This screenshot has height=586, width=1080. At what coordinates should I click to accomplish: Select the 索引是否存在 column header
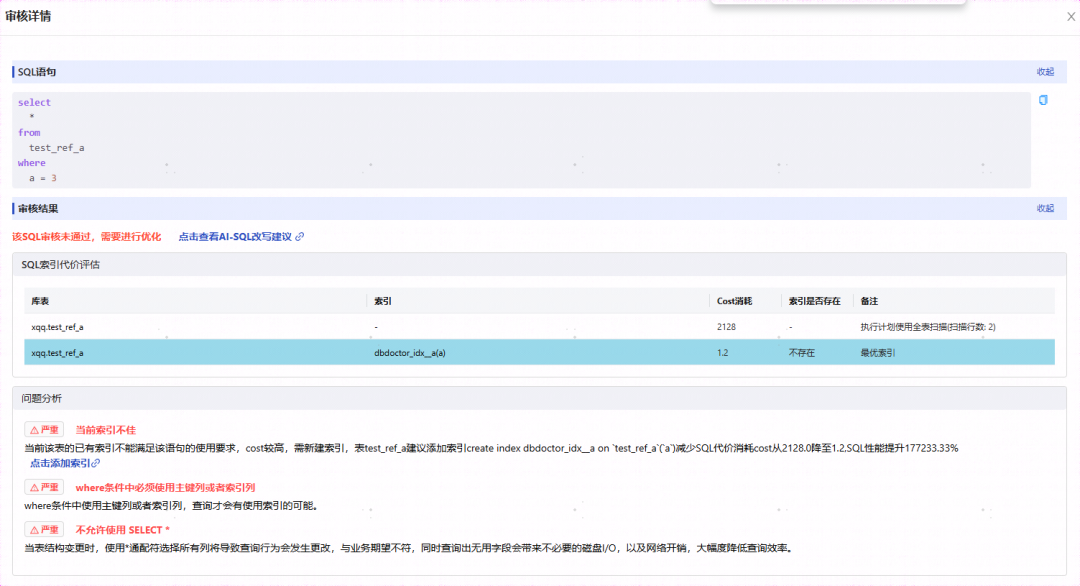click(814, 301)
